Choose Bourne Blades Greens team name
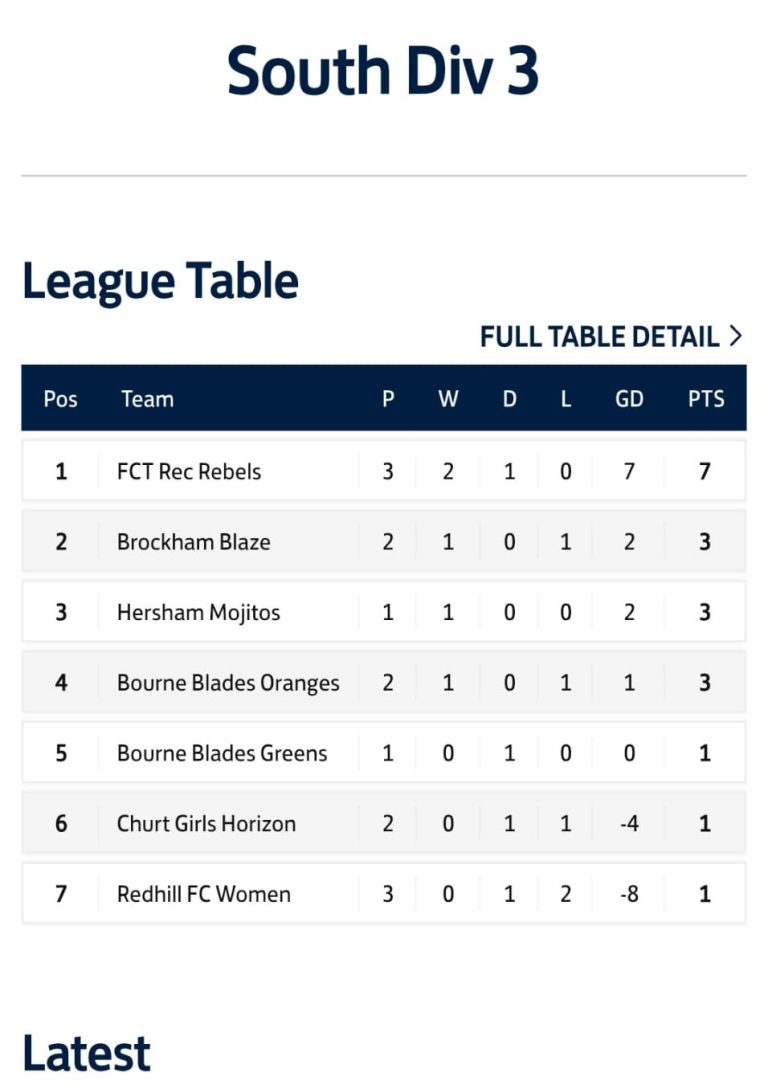The height and width of the screenshot is (1089, 768). click(x=222, y=753)
